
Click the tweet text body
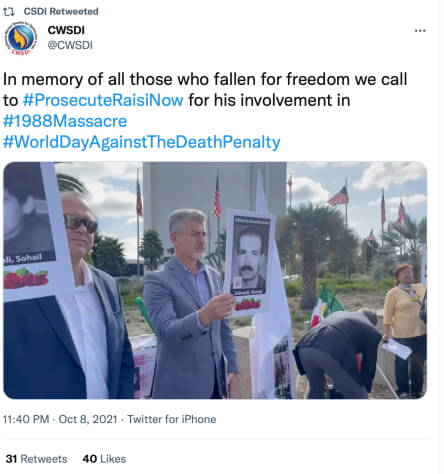point(205,111)
